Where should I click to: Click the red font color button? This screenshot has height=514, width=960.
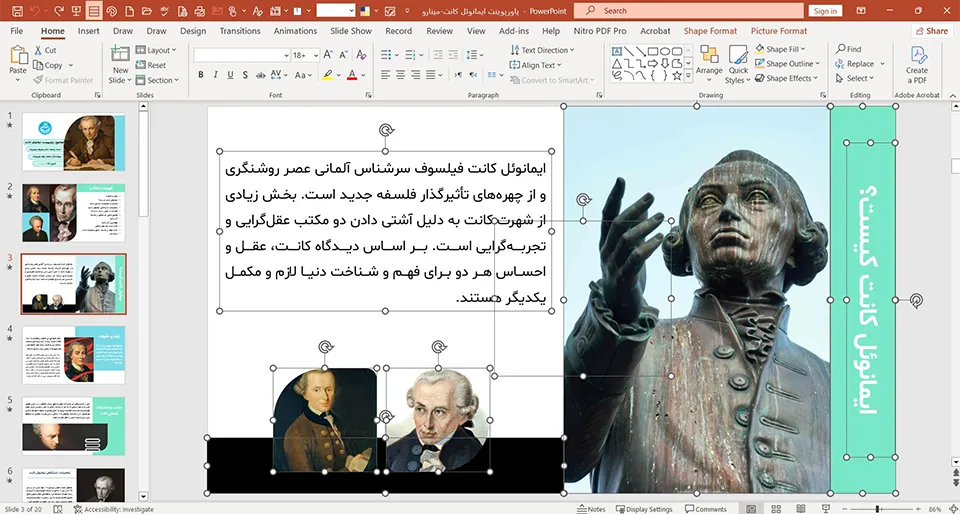pos(351,75)
